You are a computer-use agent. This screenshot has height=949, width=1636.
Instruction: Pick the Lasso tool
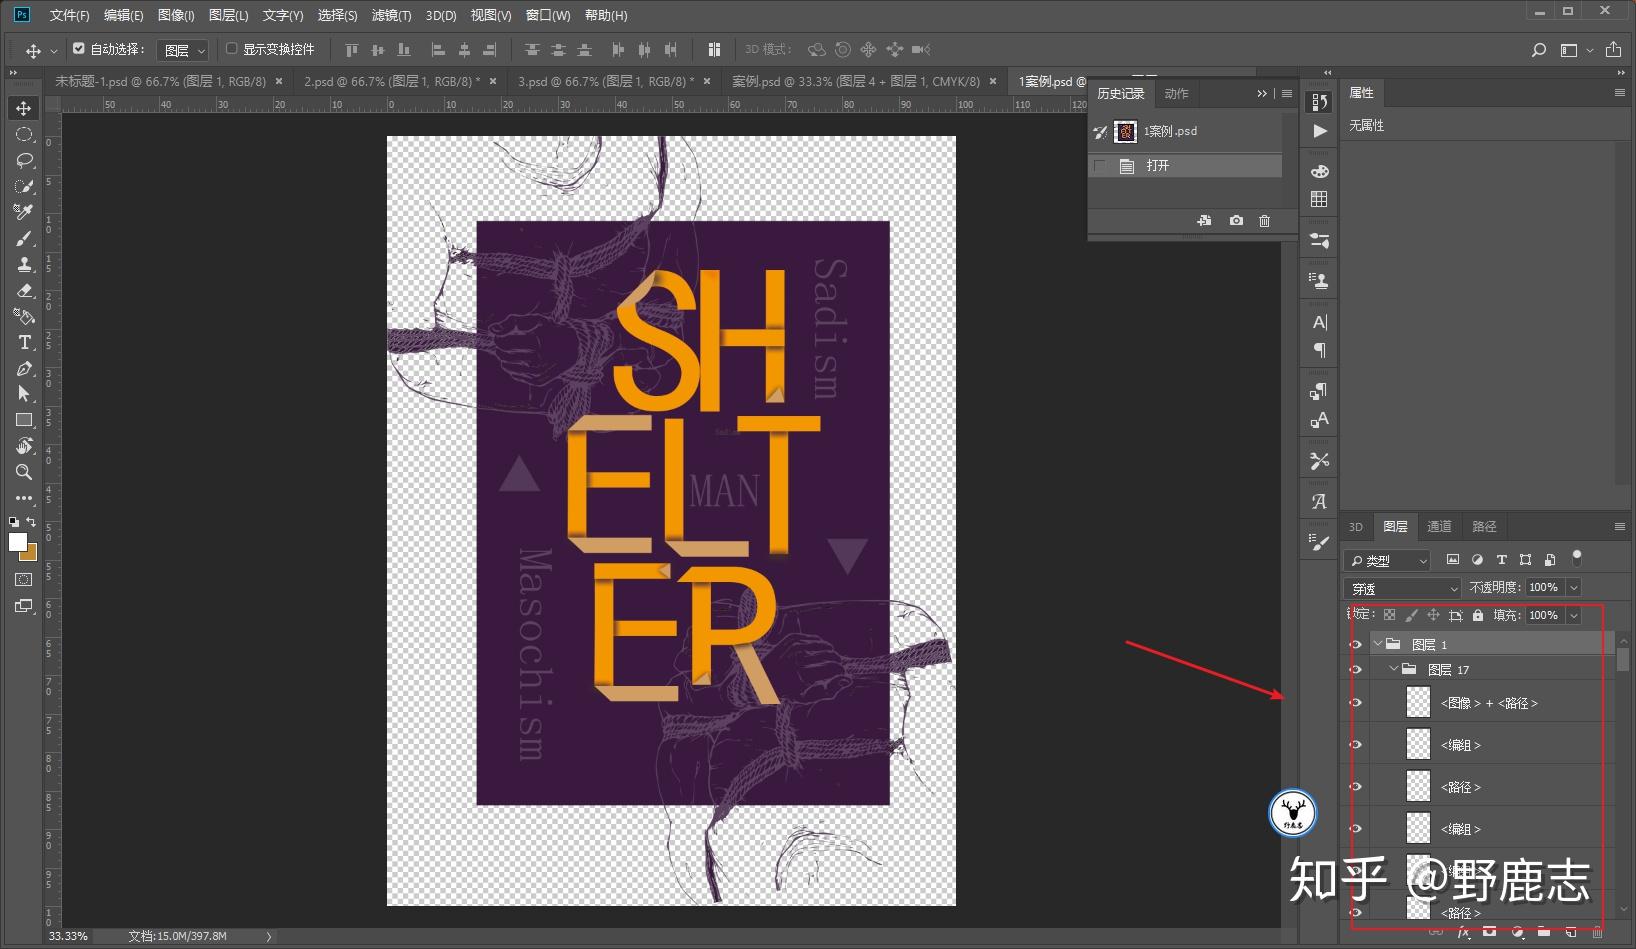24,160
